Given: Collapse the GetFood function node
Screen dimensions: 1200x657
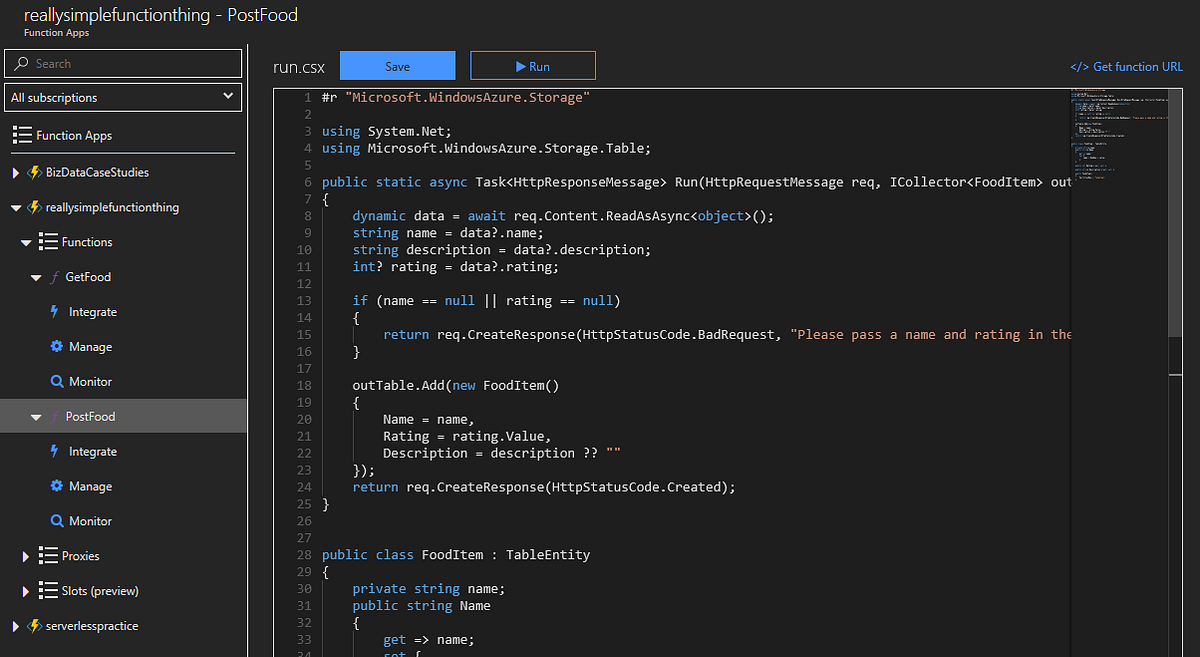Looking at the screenshot, I should point(36,277).
